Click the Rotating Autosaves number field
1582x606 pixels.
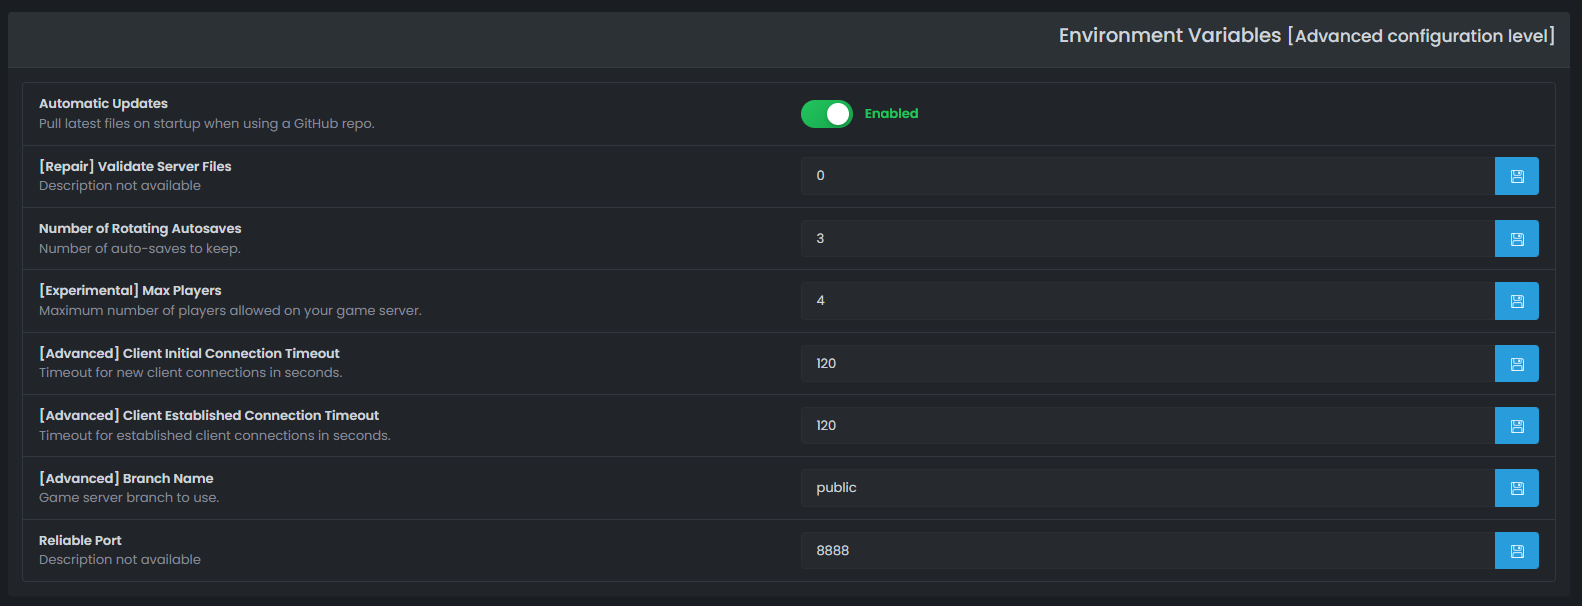click(1146, 239)
